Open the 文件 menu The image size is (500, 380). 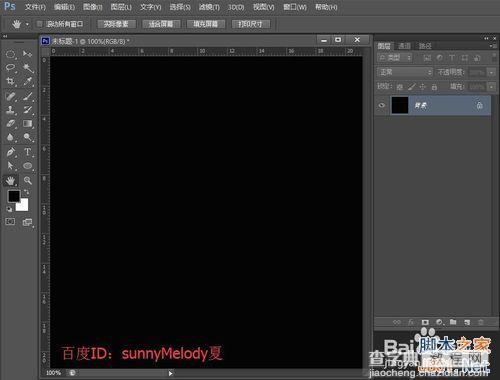tap(35, 7)
